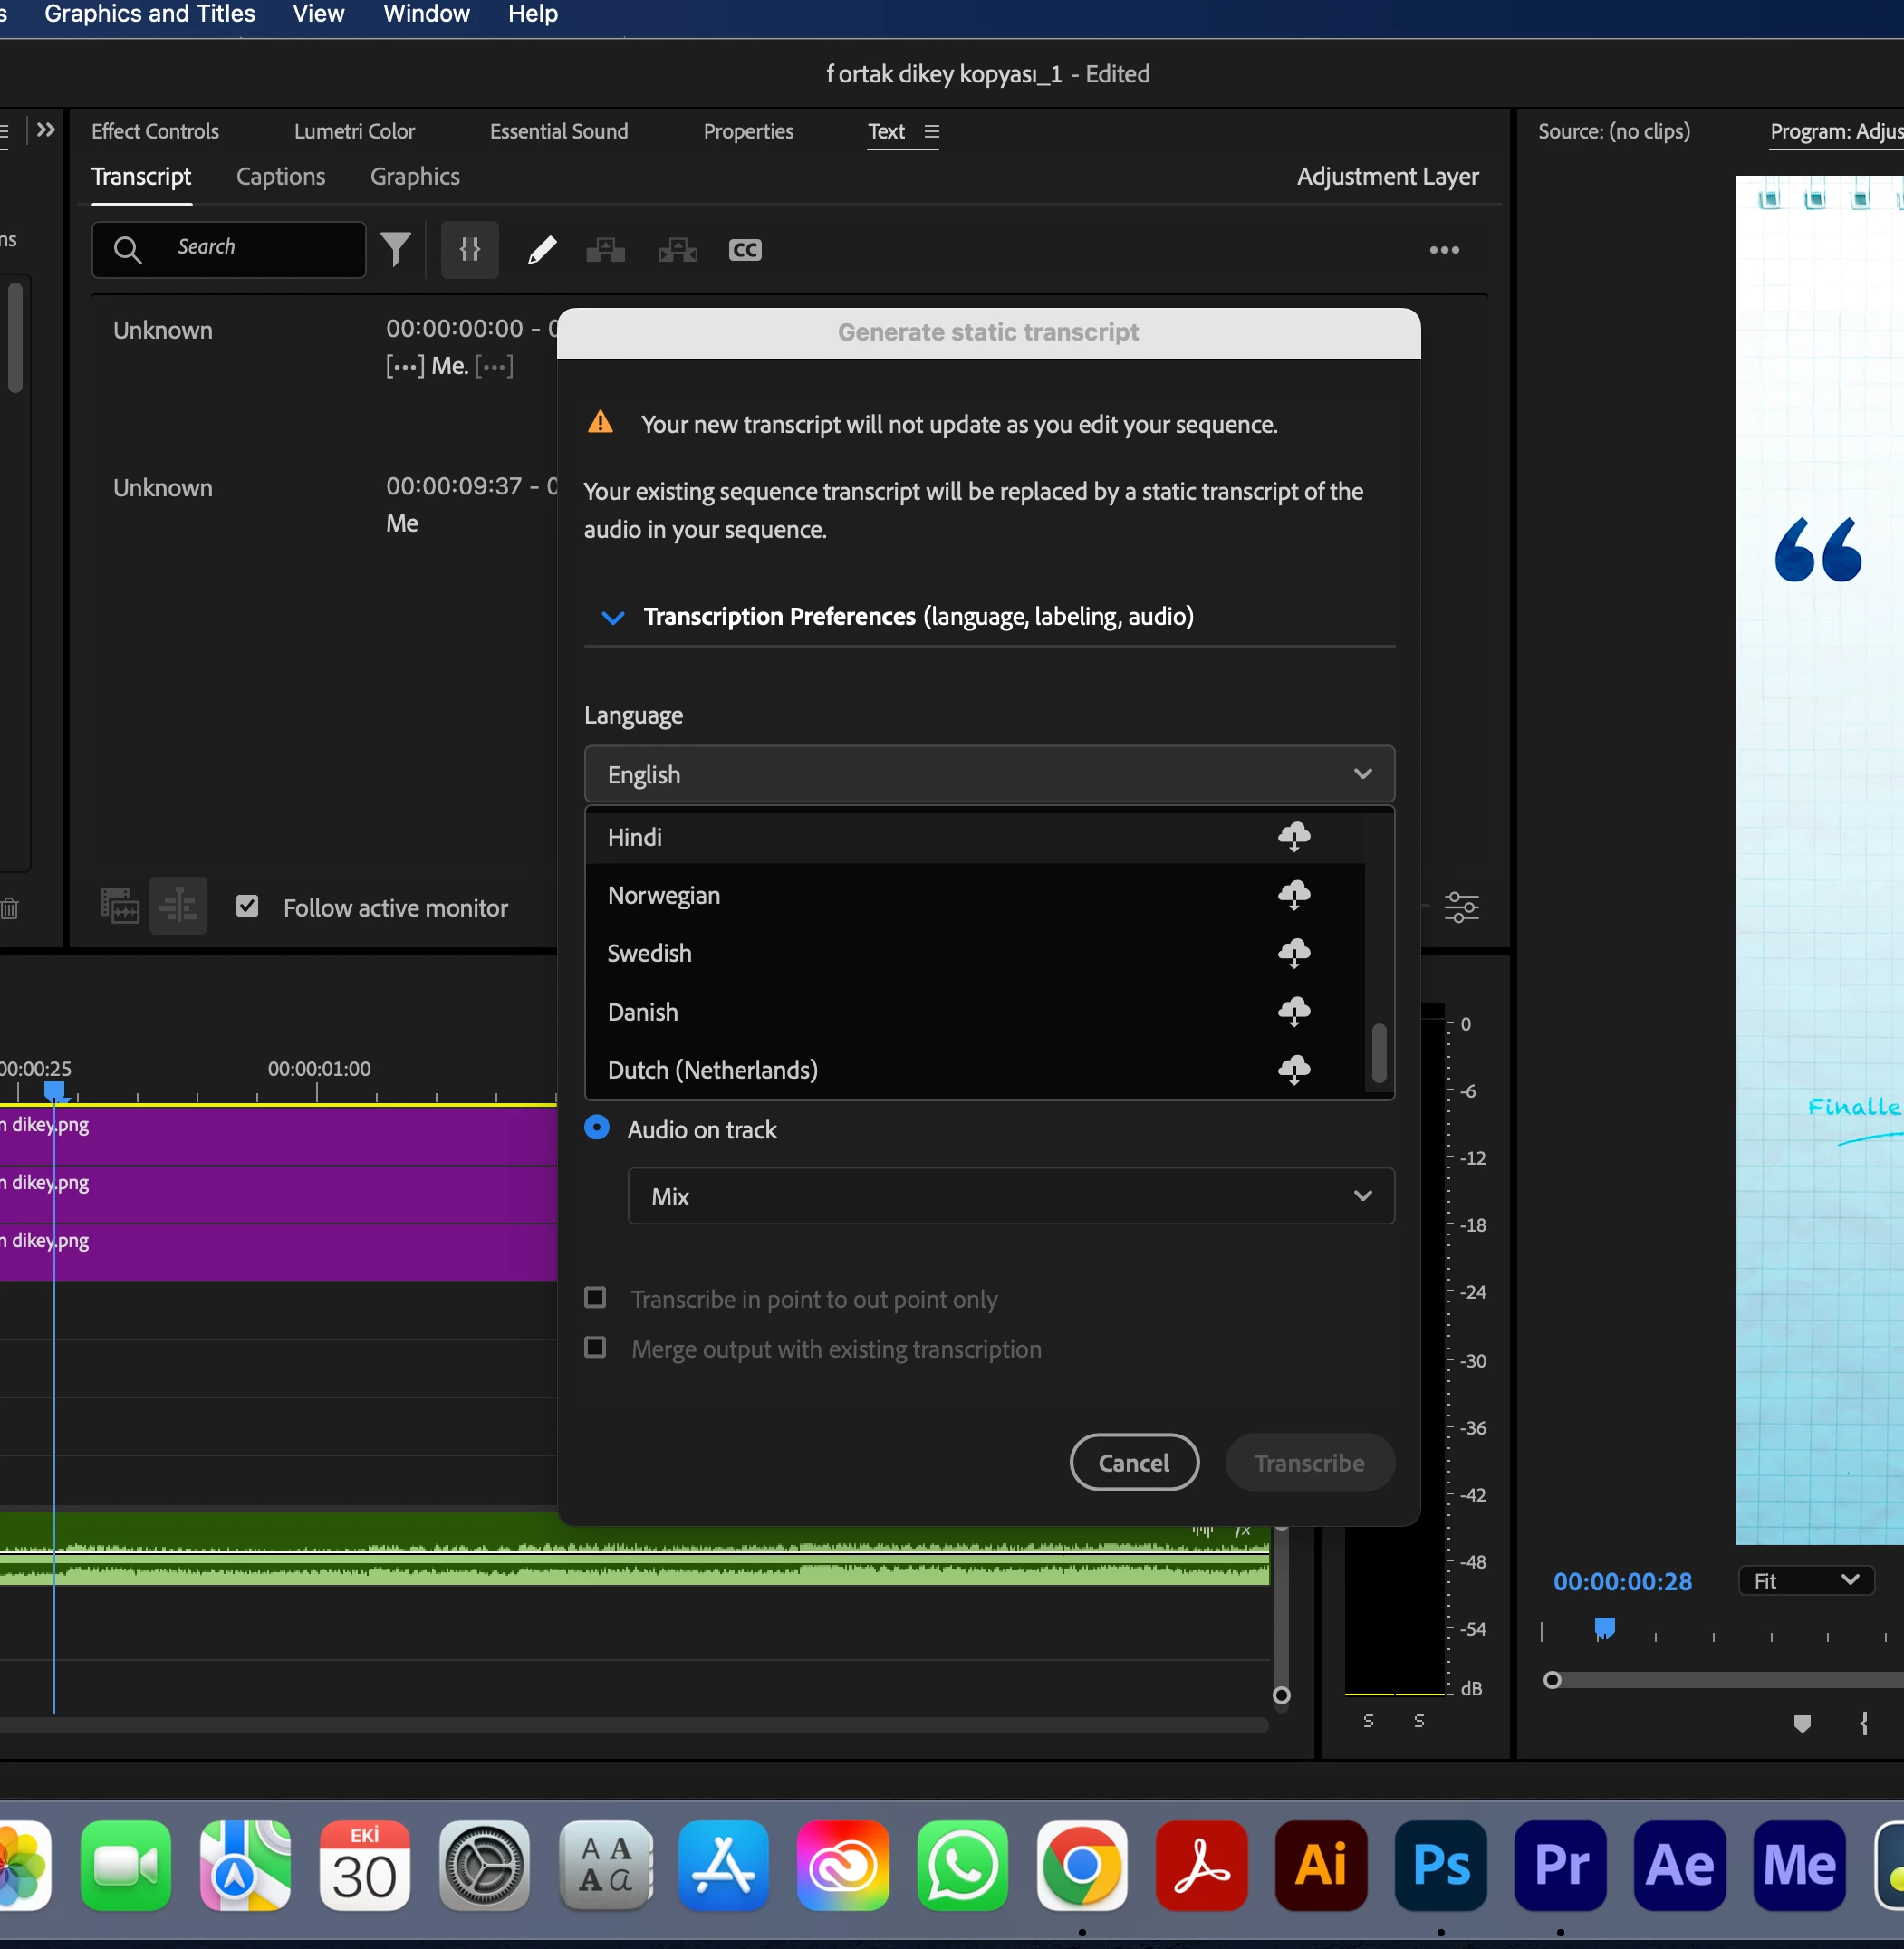The width and height of the screenshot is (1904, 1949).
Task: Click the filter funnel icon
Action: click(x=396, y=249)
